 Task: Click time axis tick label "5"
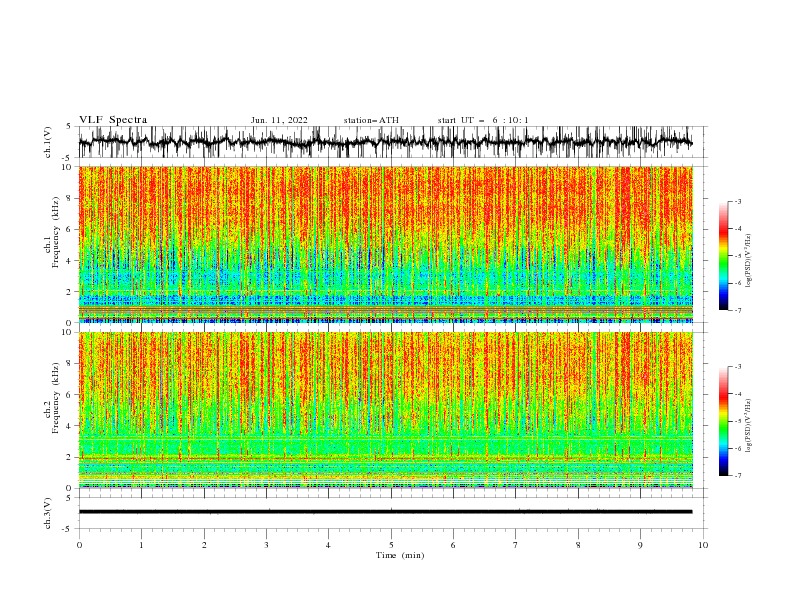click(391, 545)
